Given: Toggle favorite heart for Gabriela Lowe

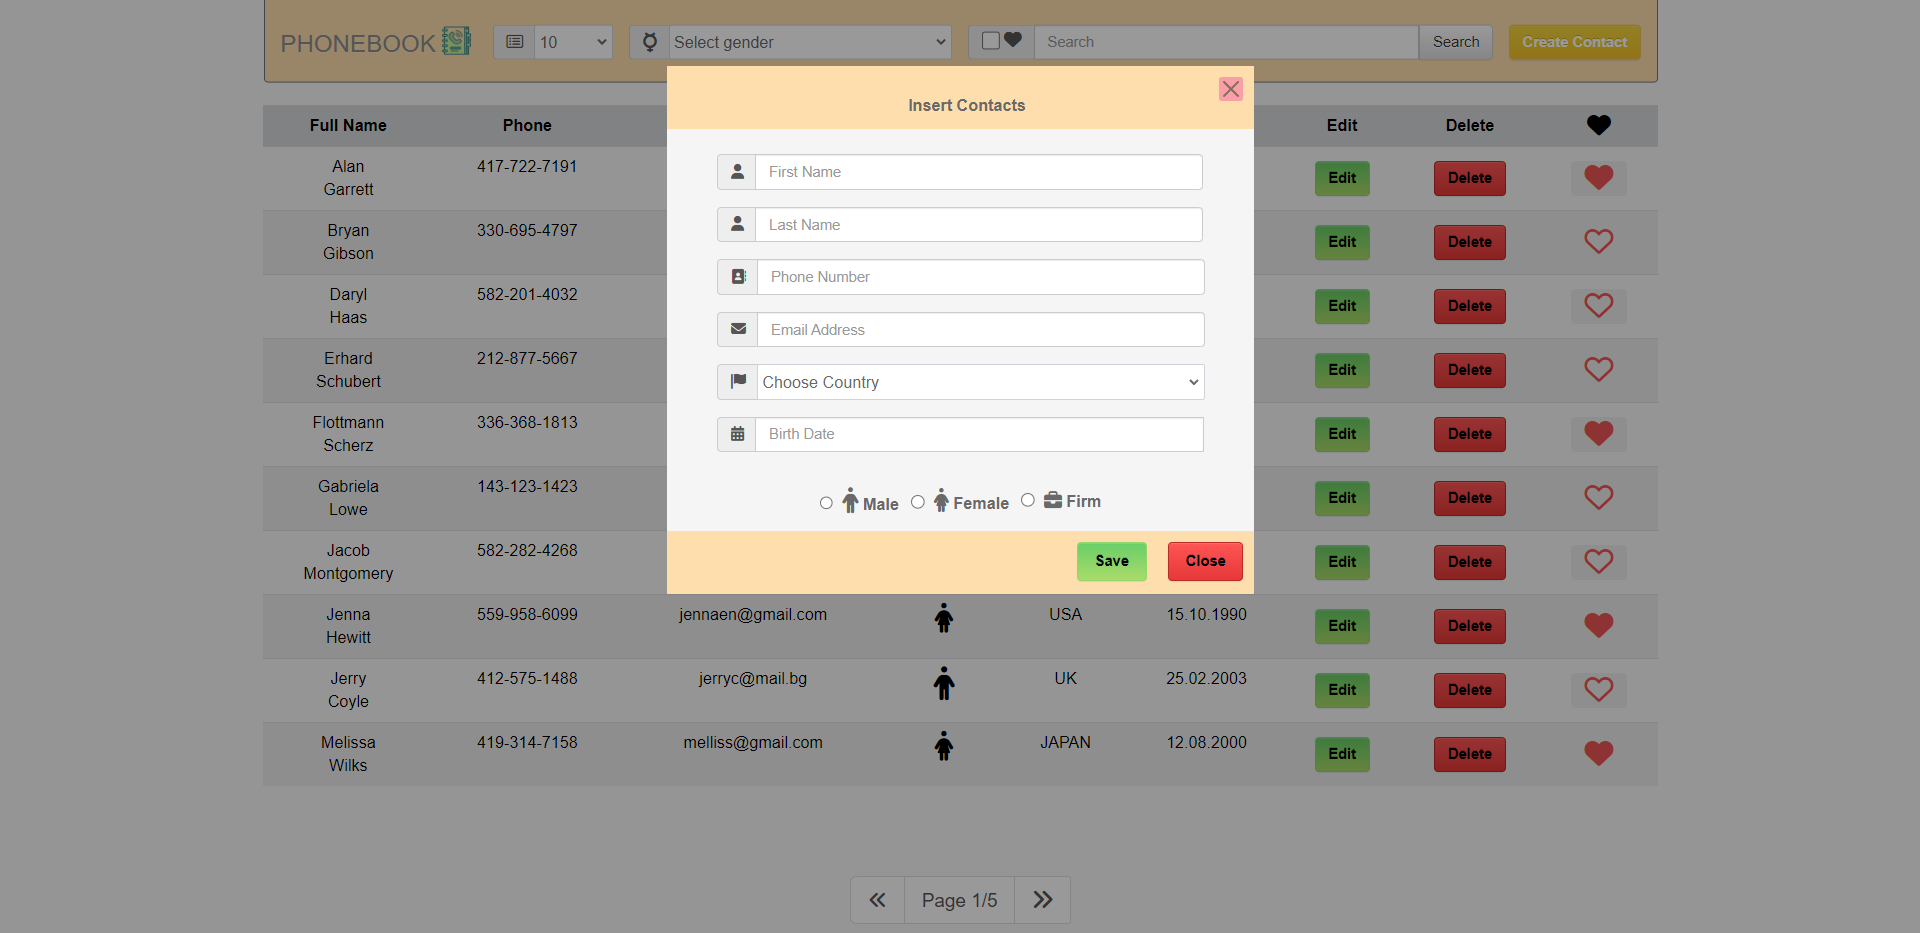Looking at the screenshot, I should click(1598, 498).
